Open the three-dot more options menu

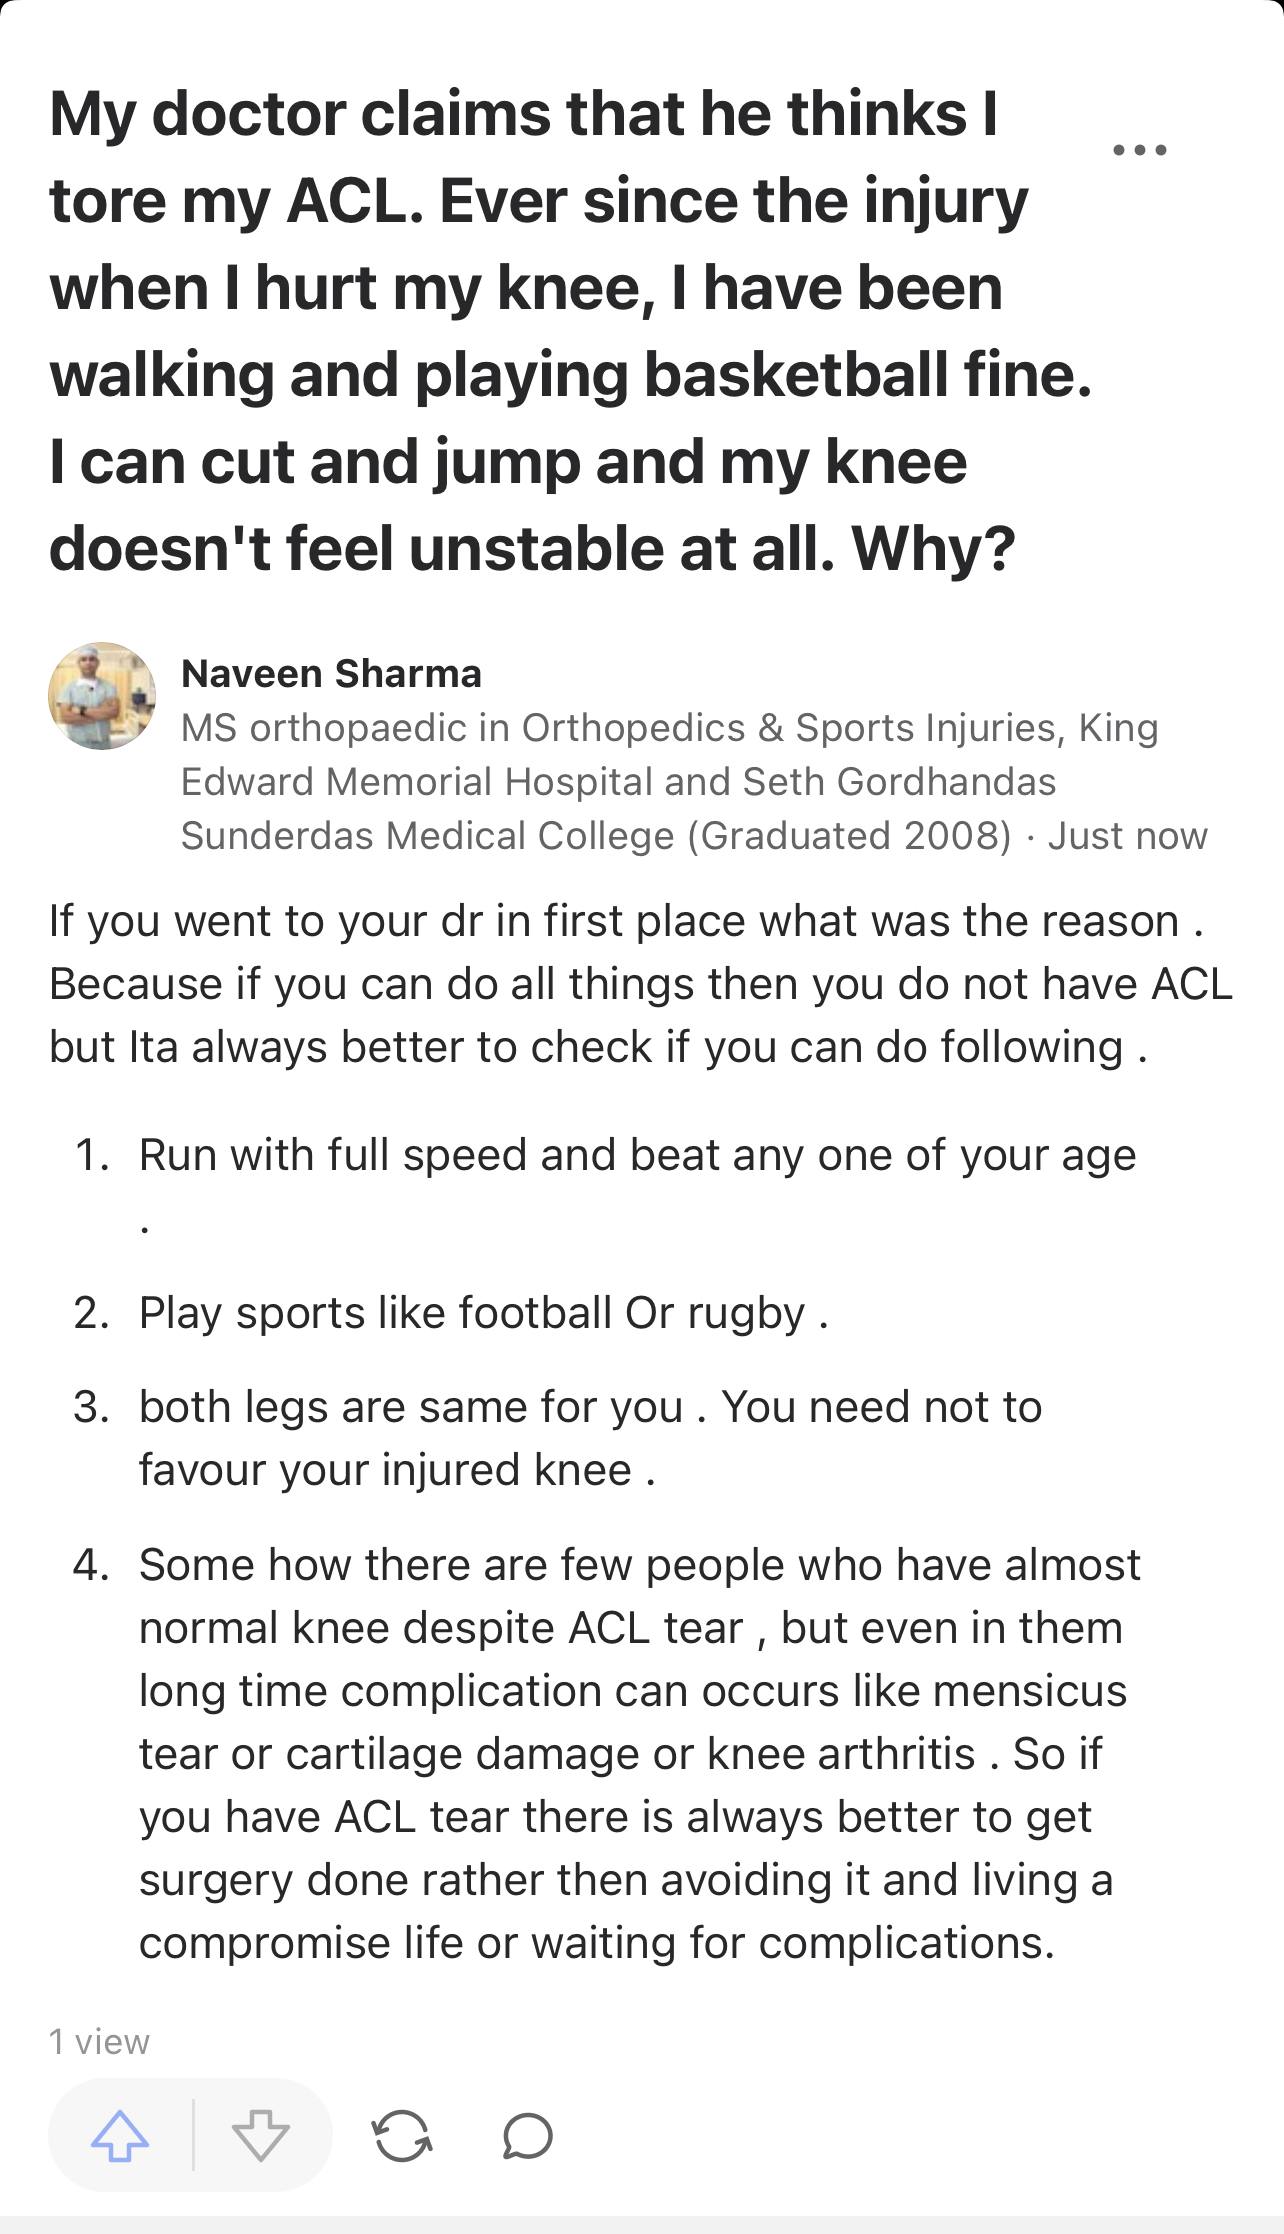pos(1139,150)
